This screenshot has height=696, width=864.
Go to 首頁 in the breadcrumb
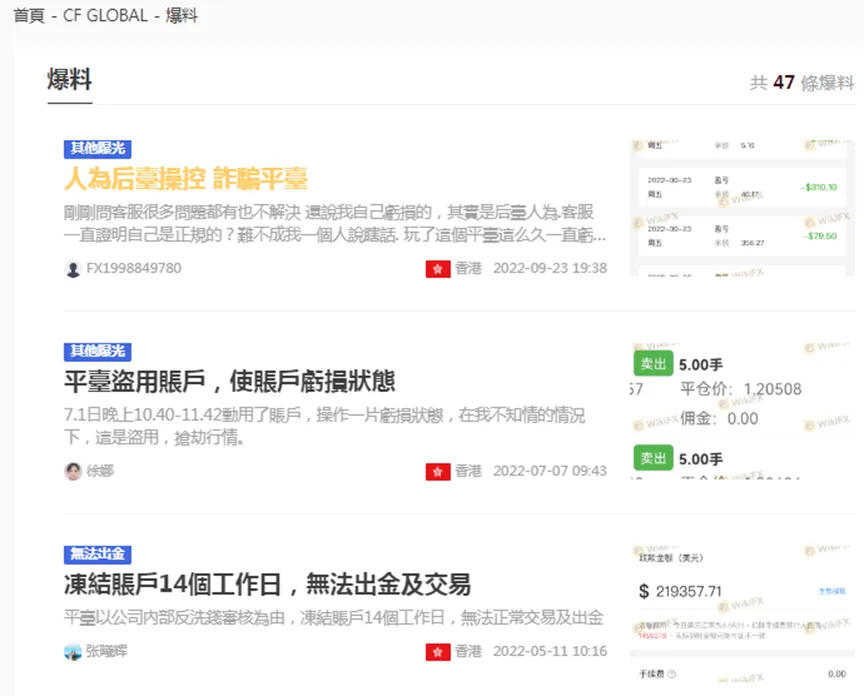[29, 15]
